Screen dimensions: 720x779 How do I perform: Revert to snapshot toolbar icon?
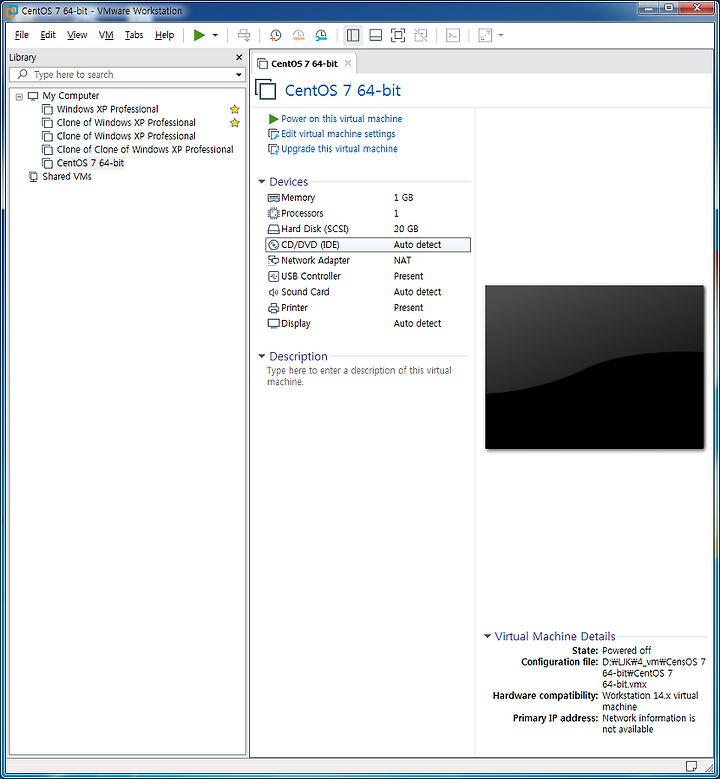click(x=298, y=35)
